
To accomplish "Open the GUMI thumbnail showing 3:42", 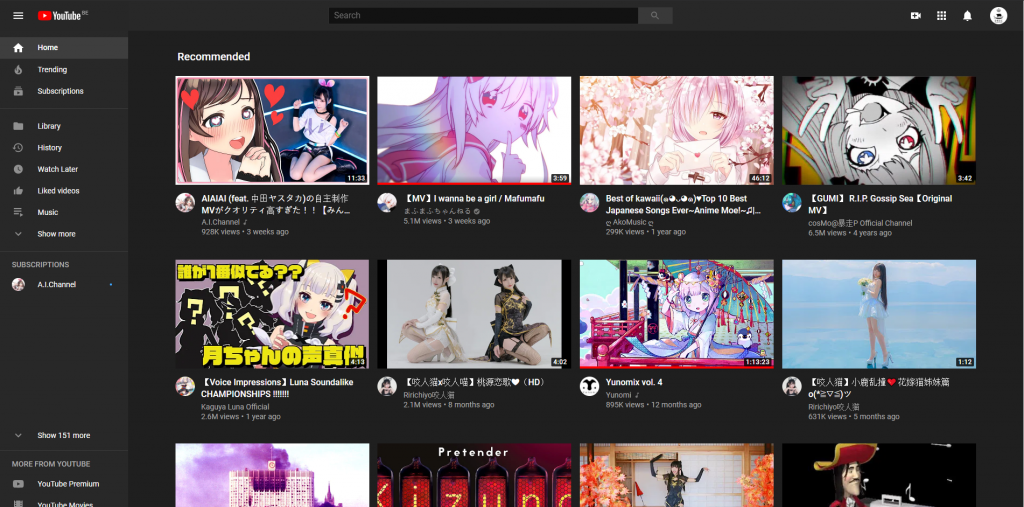I will (x=879, y=131).
